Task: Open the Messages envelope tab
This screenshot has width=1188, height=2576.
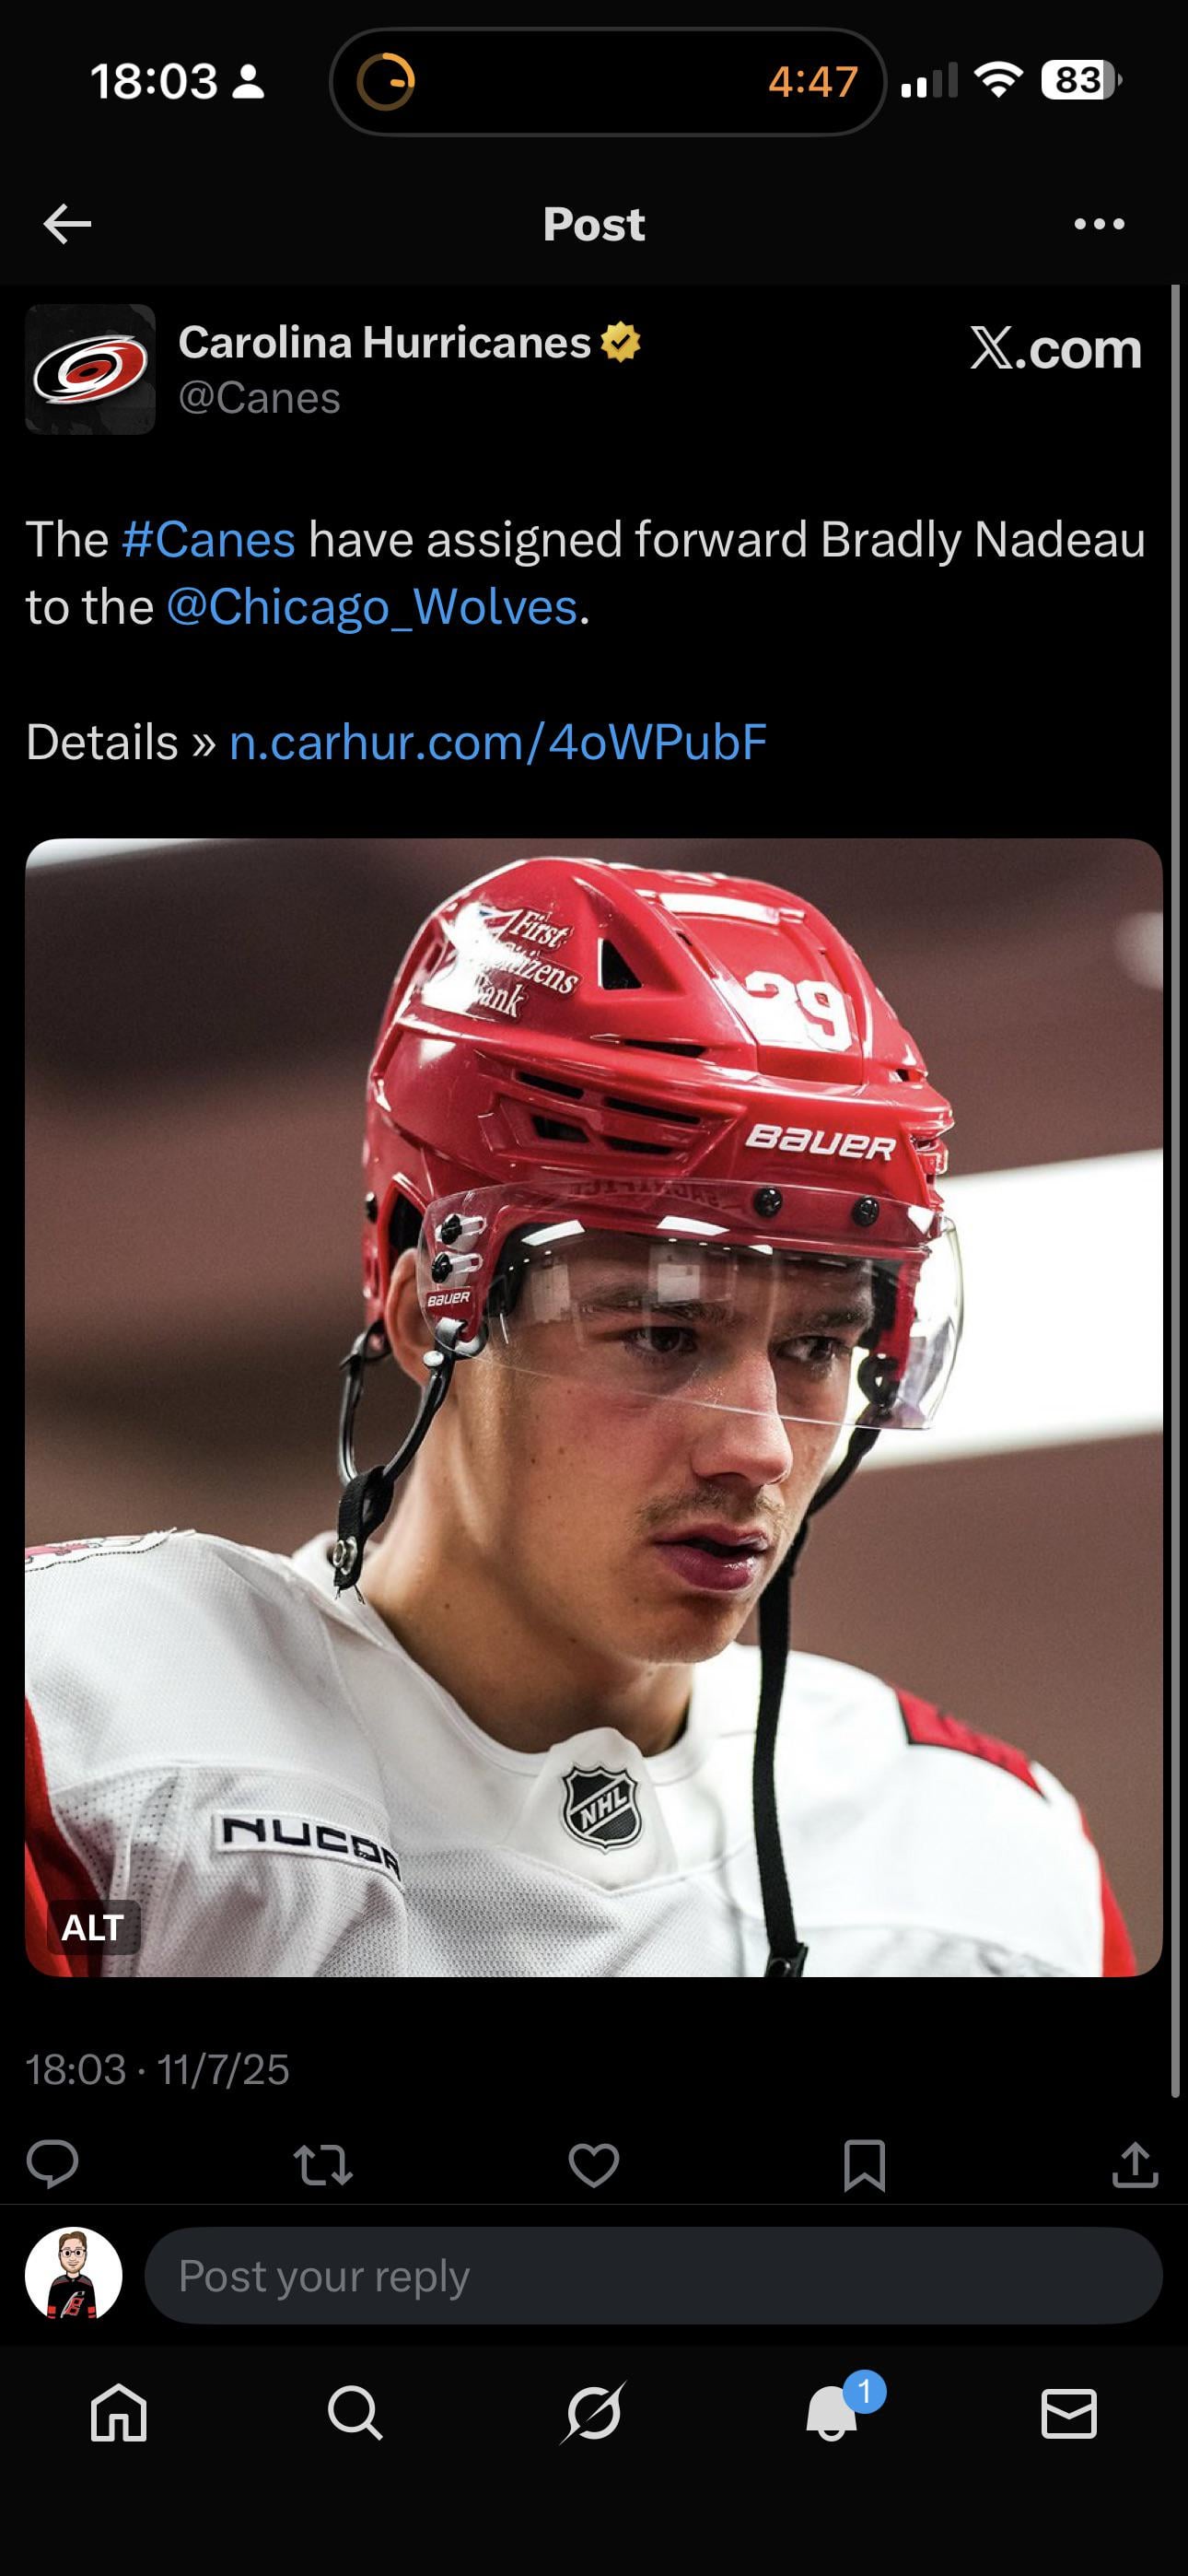Action: coord(1069,2413)
